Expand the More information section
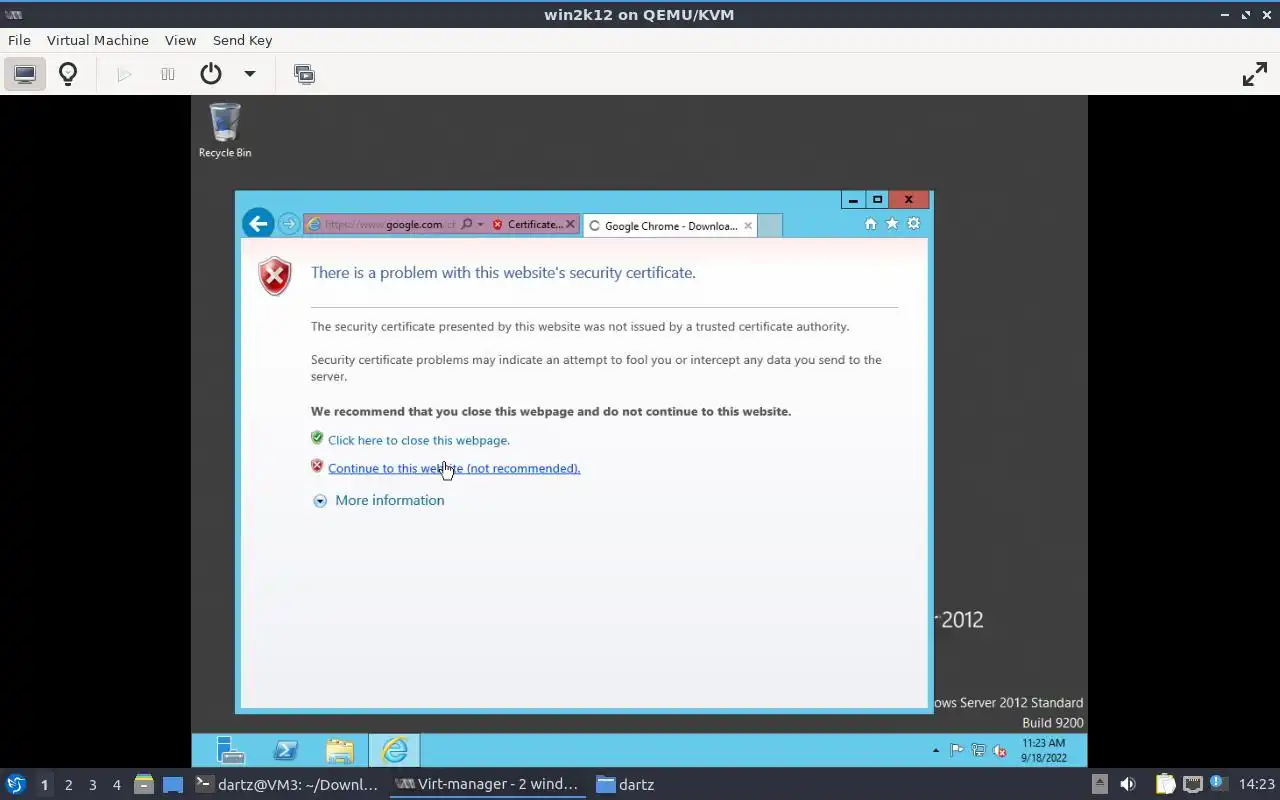Image resolution: width=1280 pixels, height=800 pixels. pos(379,500)
